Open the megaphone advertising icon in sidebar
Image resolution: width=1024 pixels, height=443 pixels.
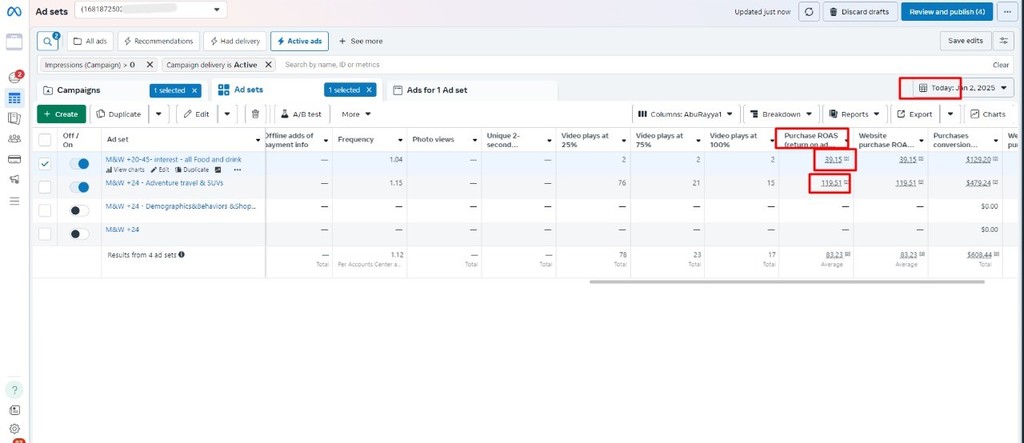click(14, 180)
